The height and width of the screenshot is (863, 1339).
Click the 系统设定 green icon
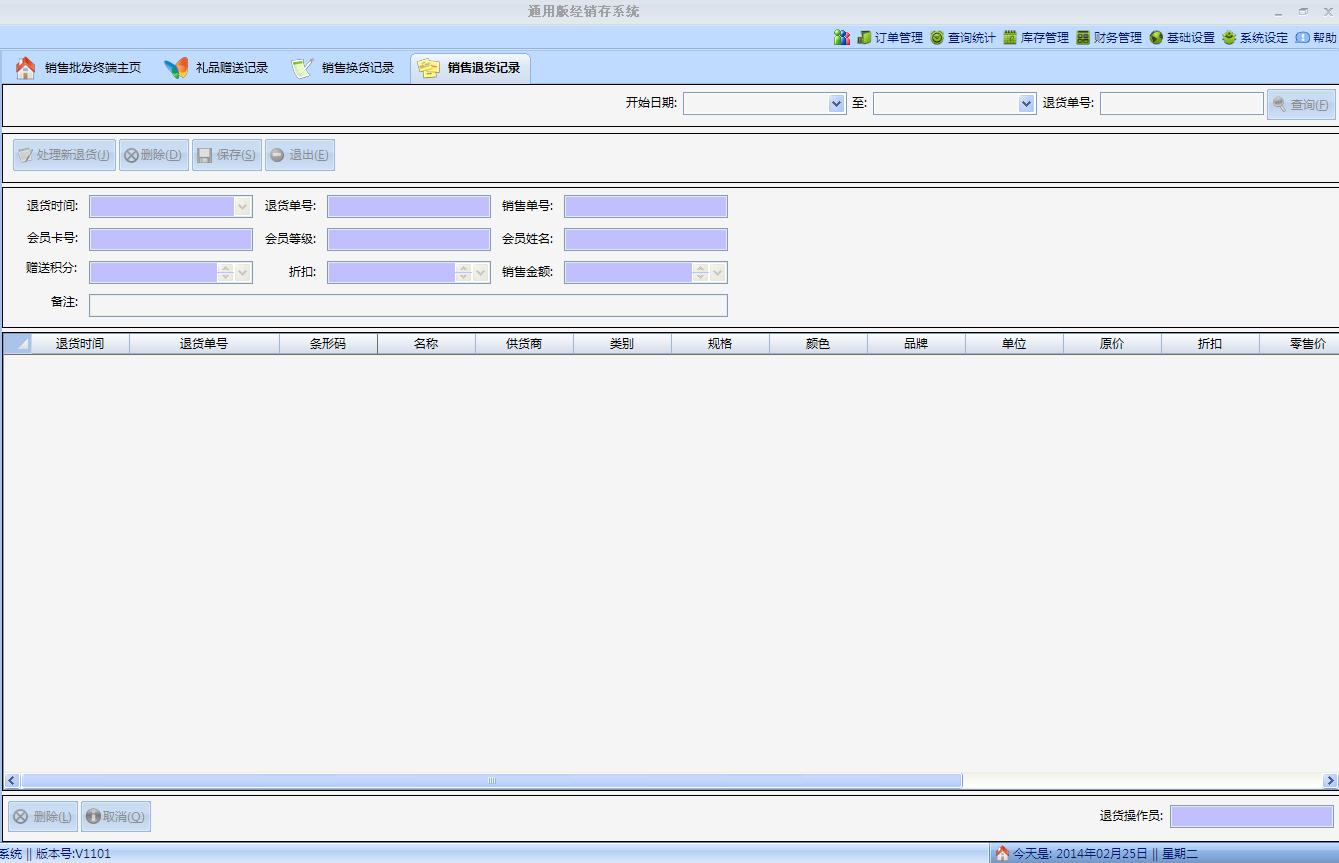click(x=1229, y=38)
